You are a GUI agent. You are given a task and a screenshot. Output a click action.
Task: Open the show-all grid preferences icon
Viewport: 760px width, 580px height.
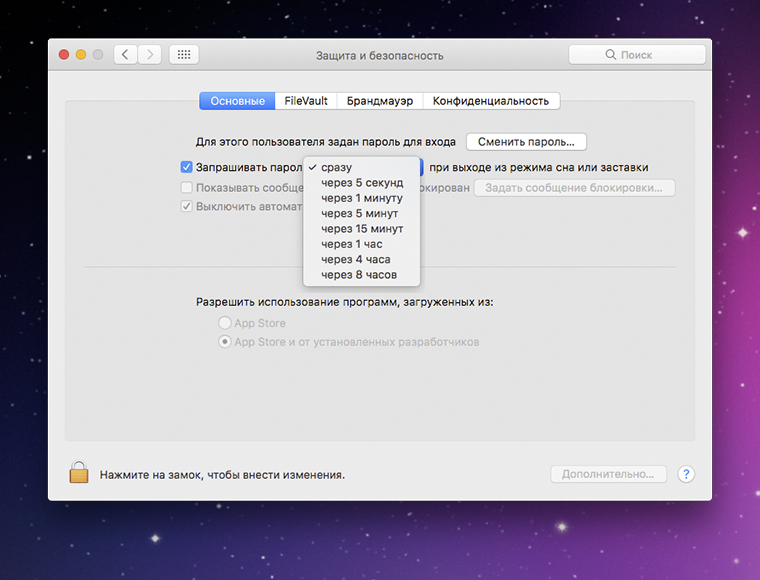tap(184, 55)
